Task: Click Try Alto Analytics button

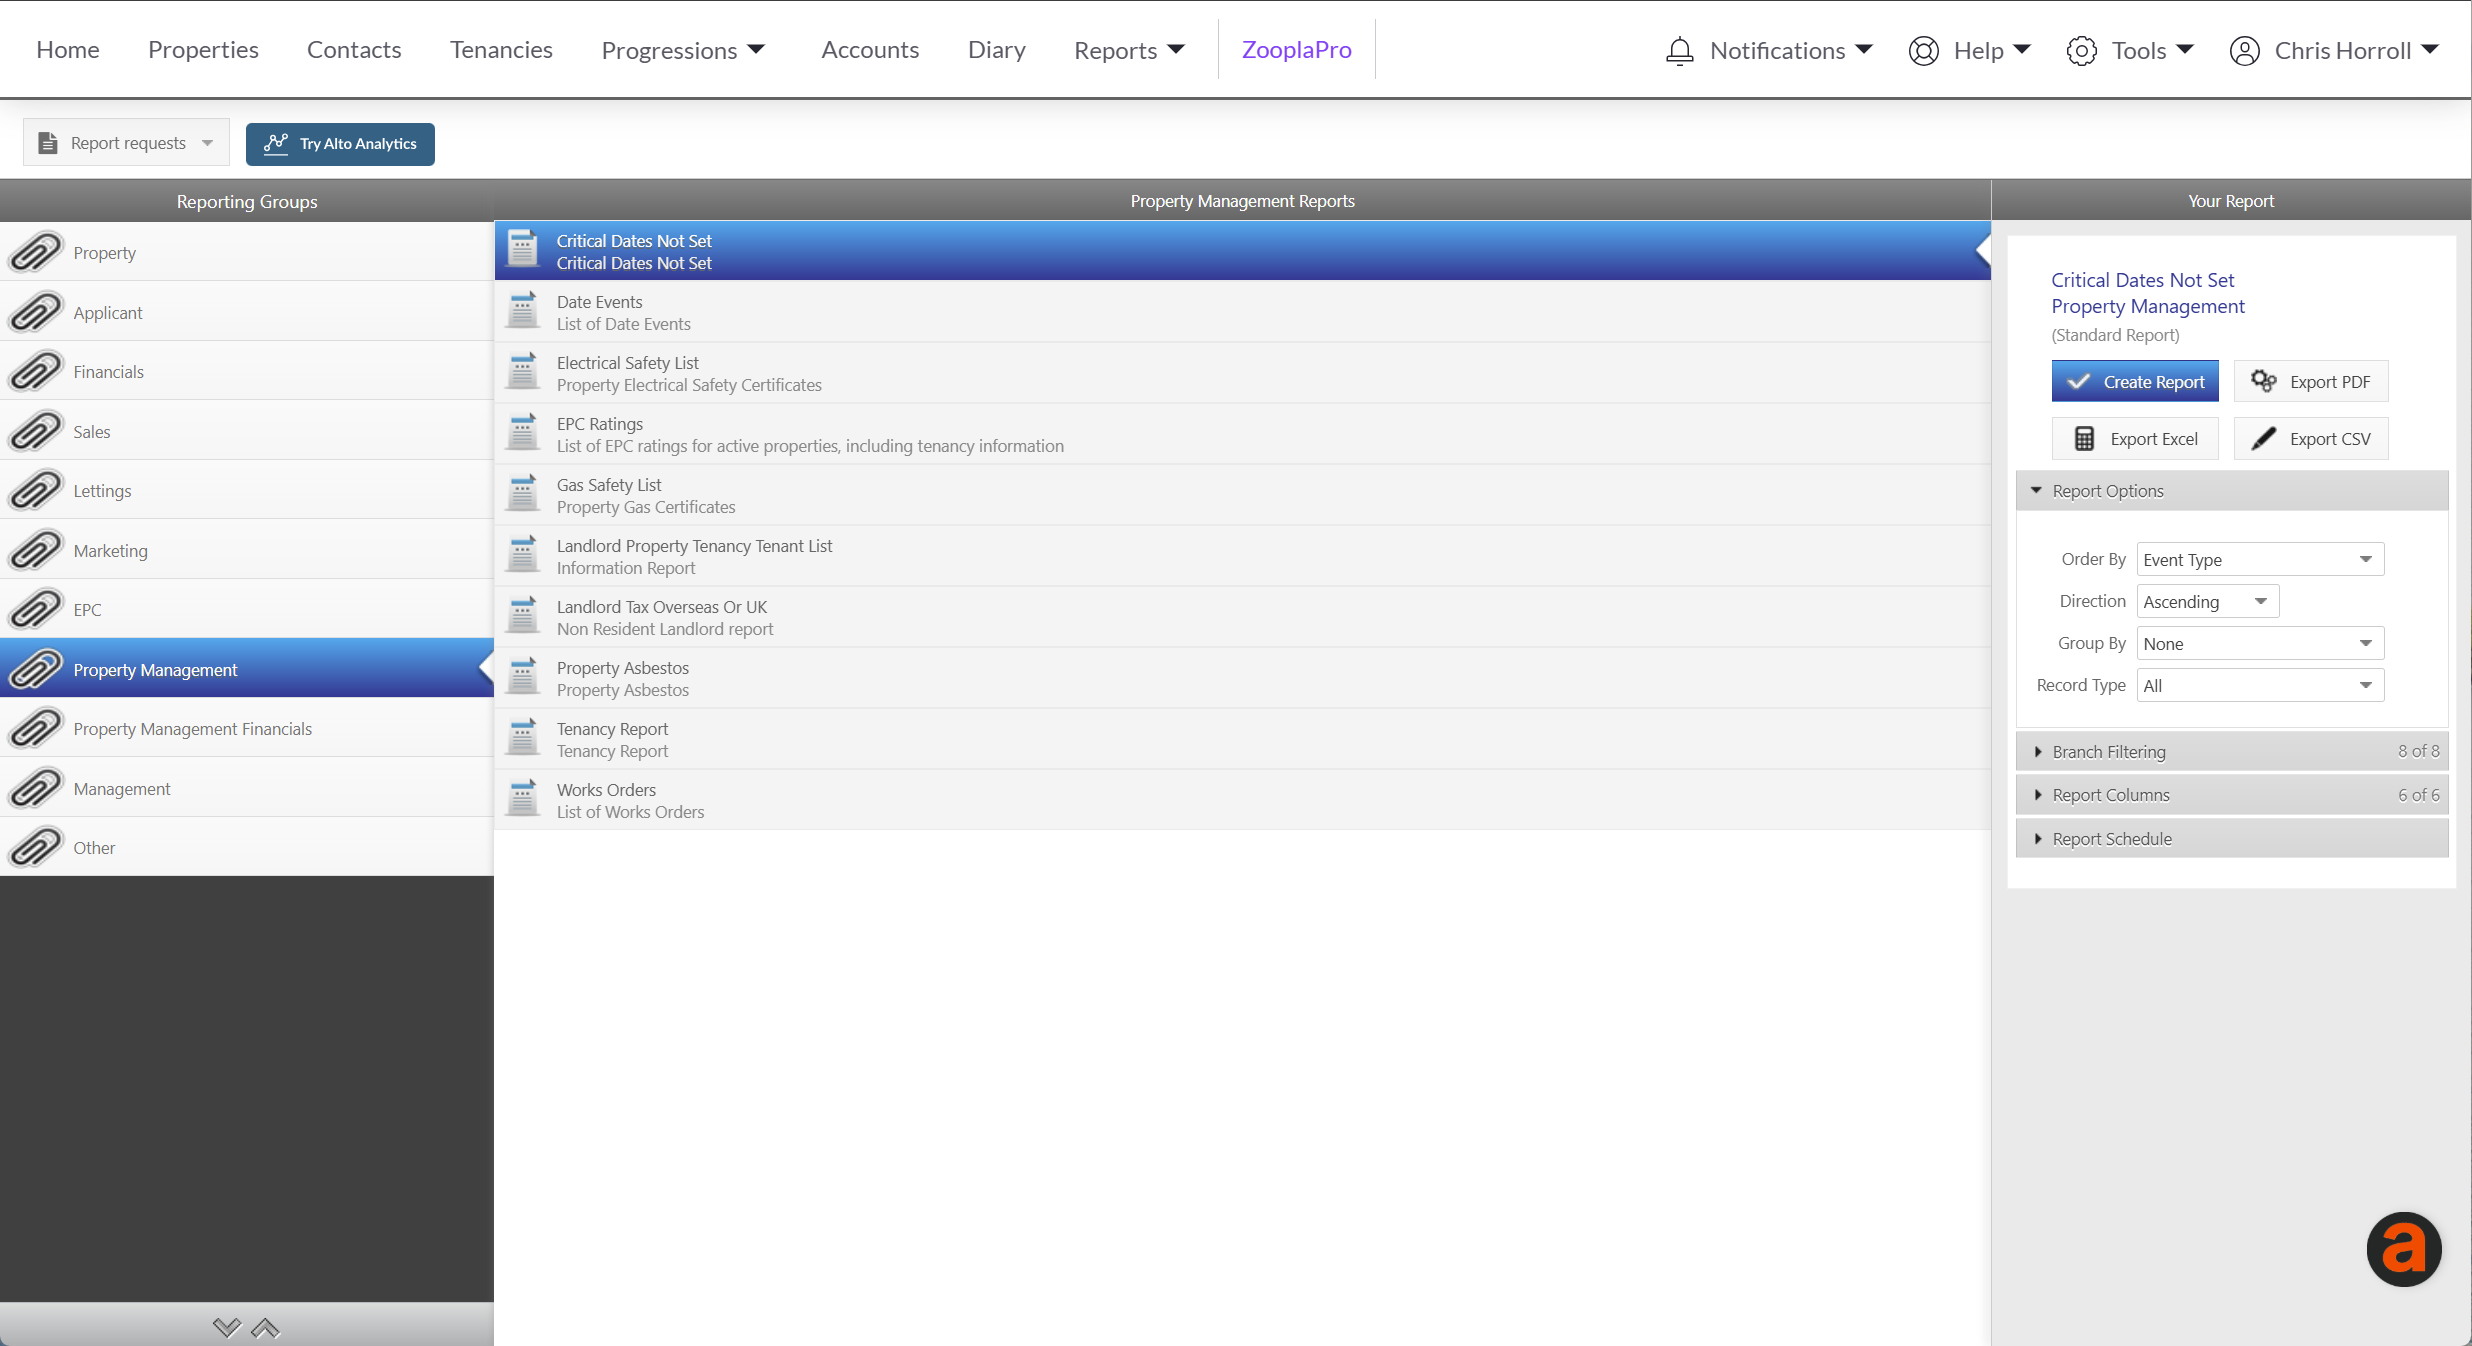Action: tap(340, 144)
